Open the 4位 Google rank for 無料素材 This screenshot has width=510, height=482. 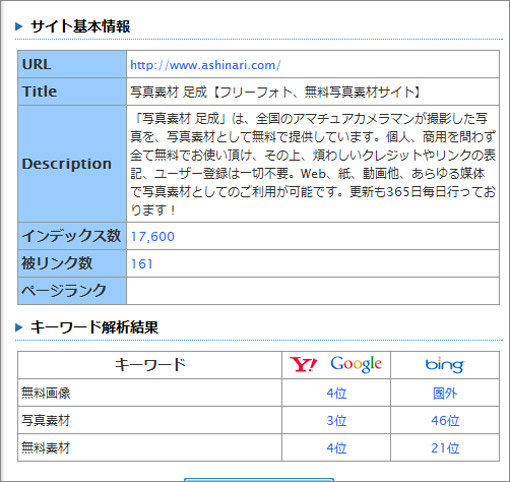(x=336, y=448)
